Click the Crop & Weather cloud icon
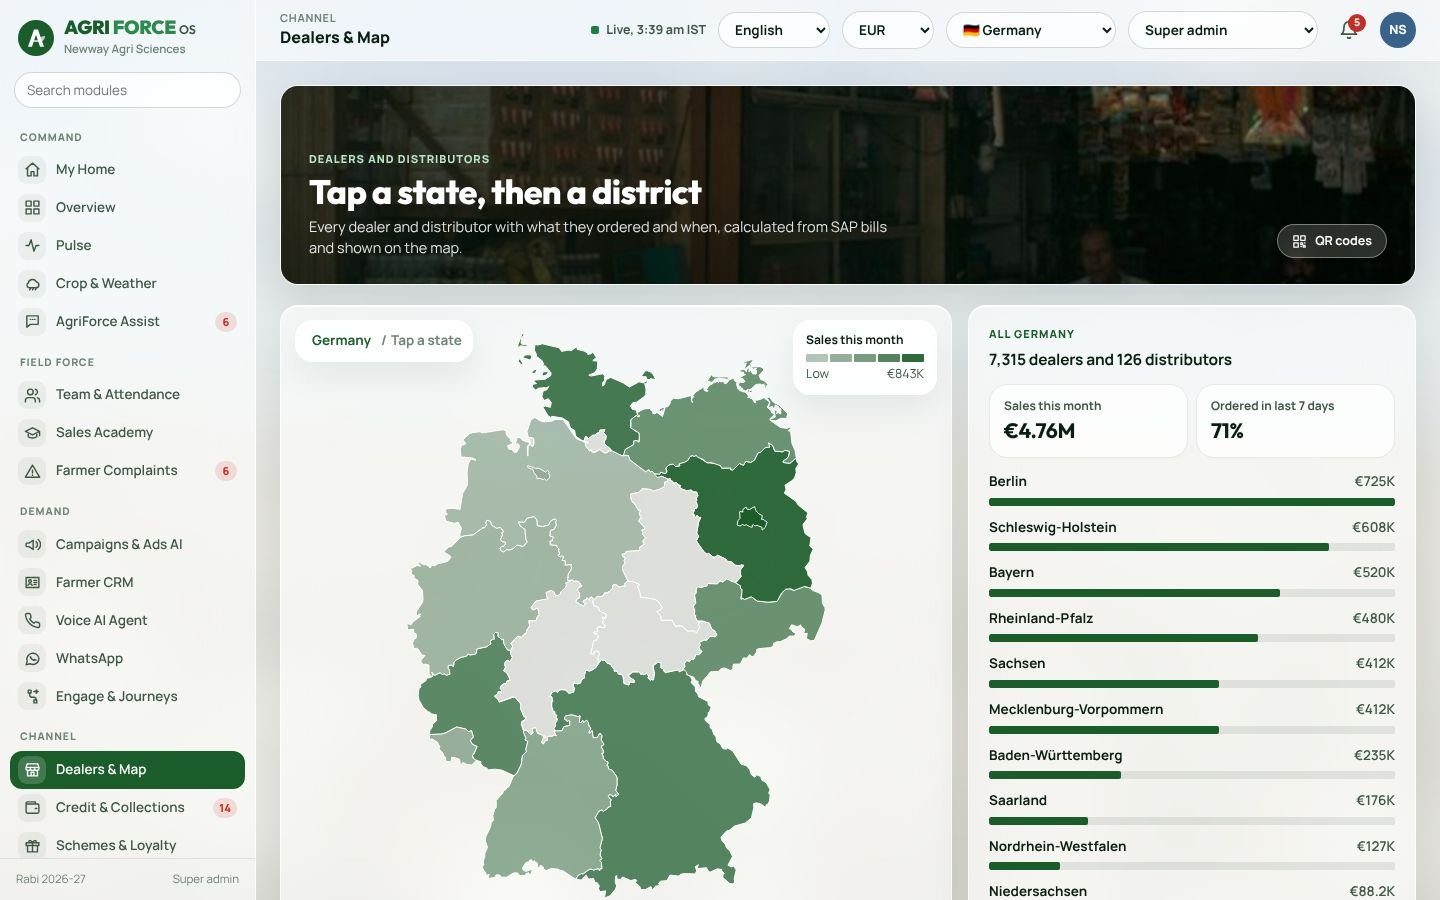This screenshot has width=1440, height=900. click(33, 283)
